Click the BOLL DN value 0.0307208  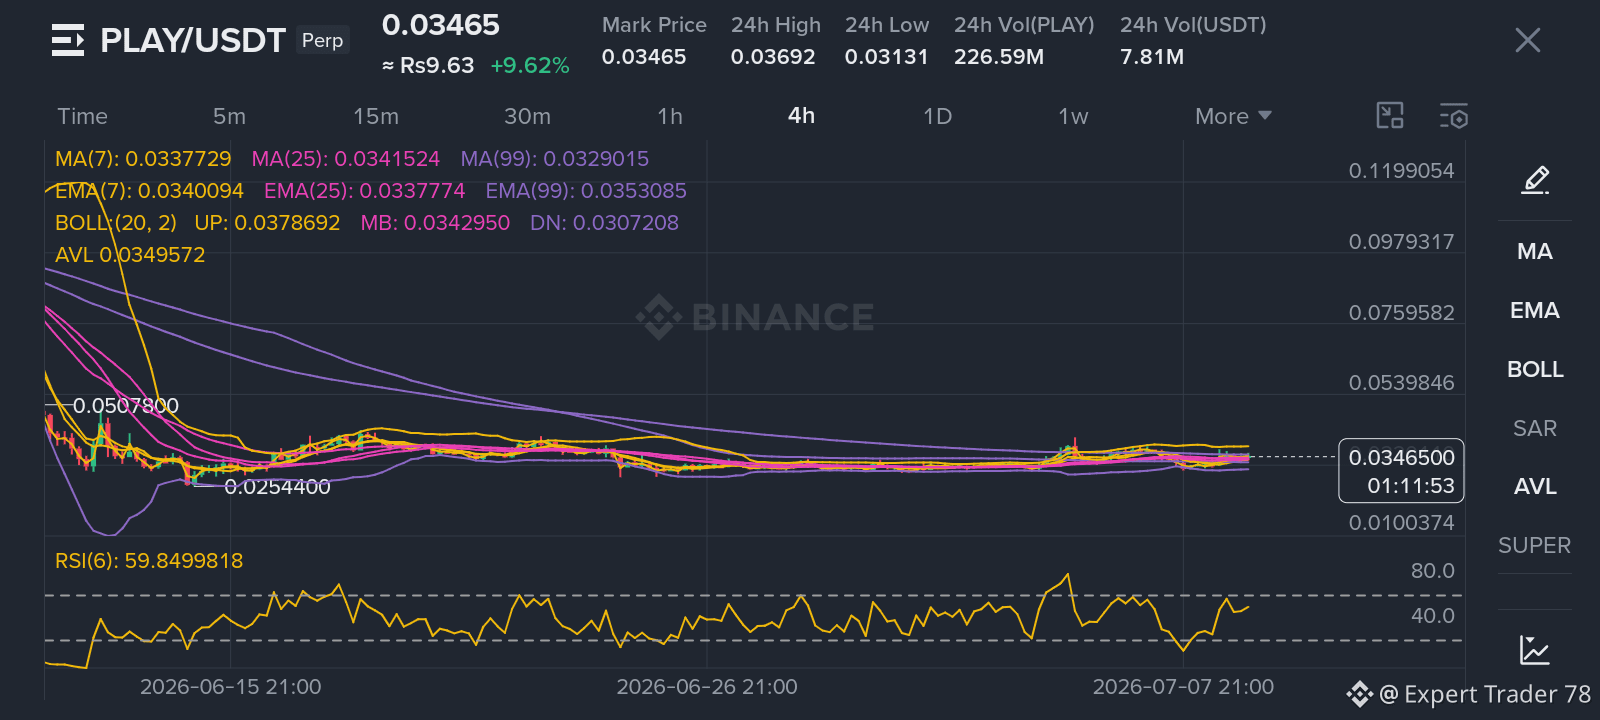(x=604, y=223)
